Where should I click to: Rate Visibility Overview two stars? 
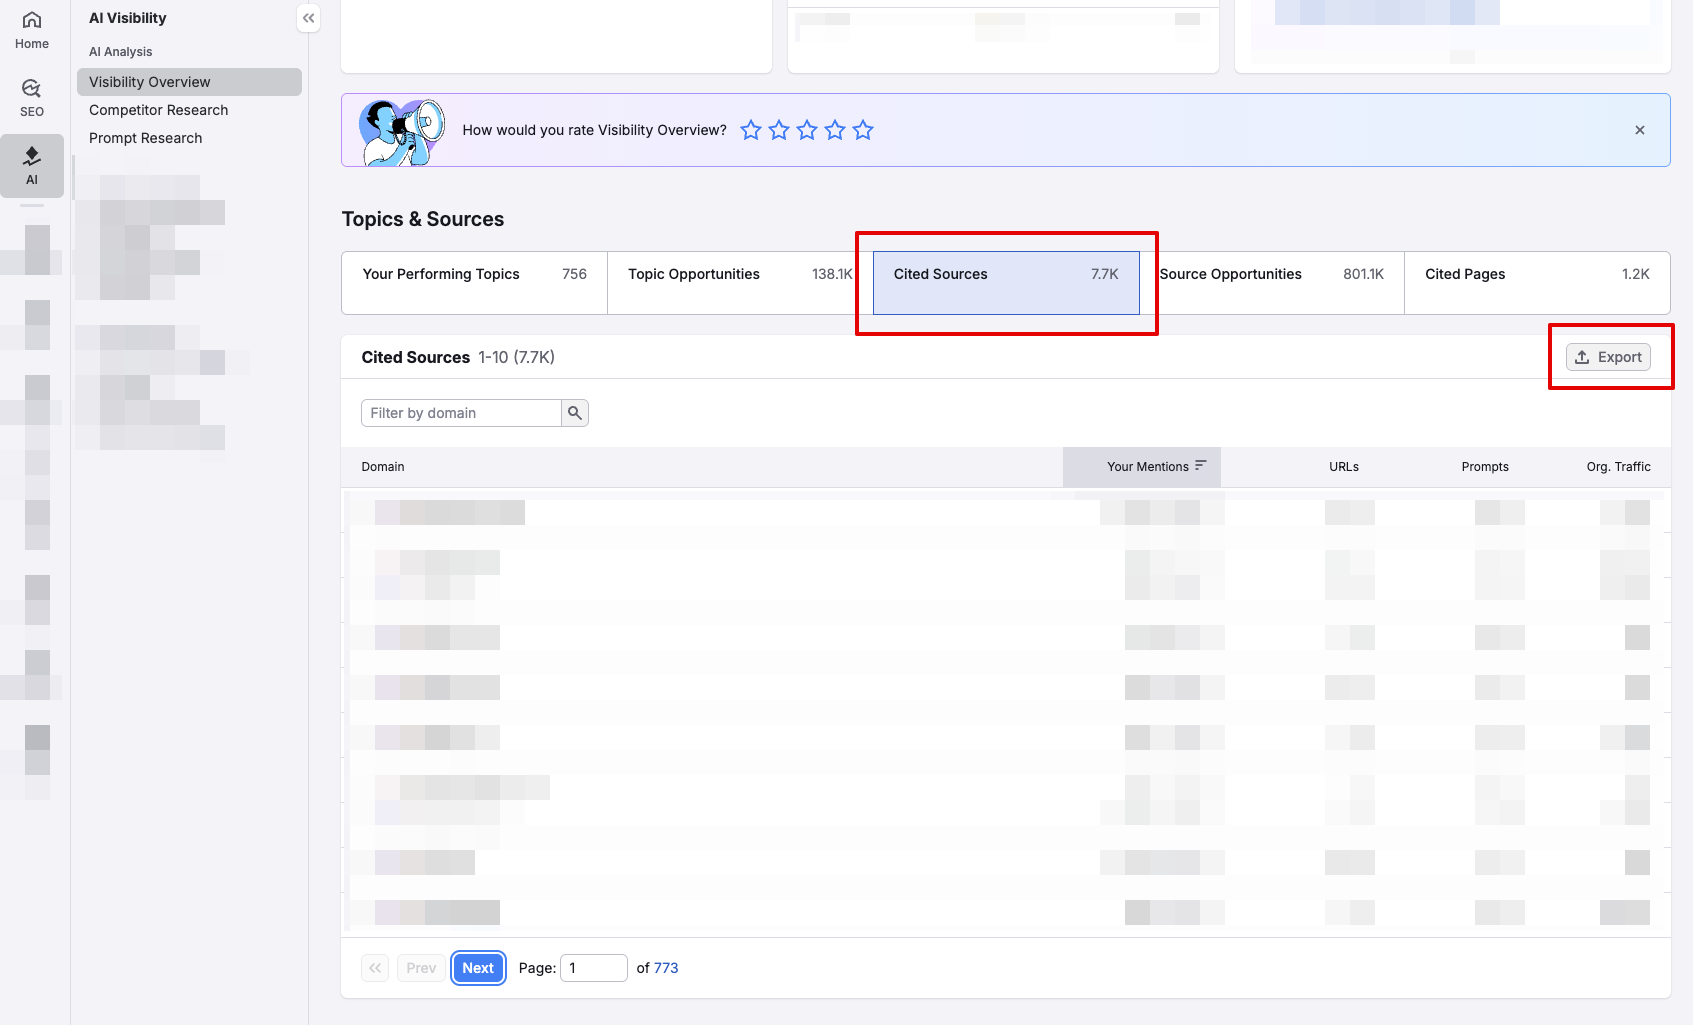click(x=779, y=130)
